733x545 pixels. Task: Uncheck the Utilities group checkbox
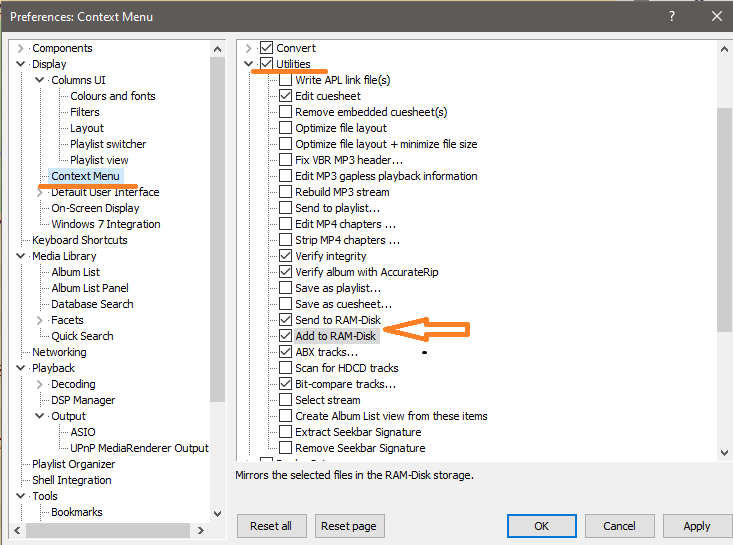click(x=266, y=64)
